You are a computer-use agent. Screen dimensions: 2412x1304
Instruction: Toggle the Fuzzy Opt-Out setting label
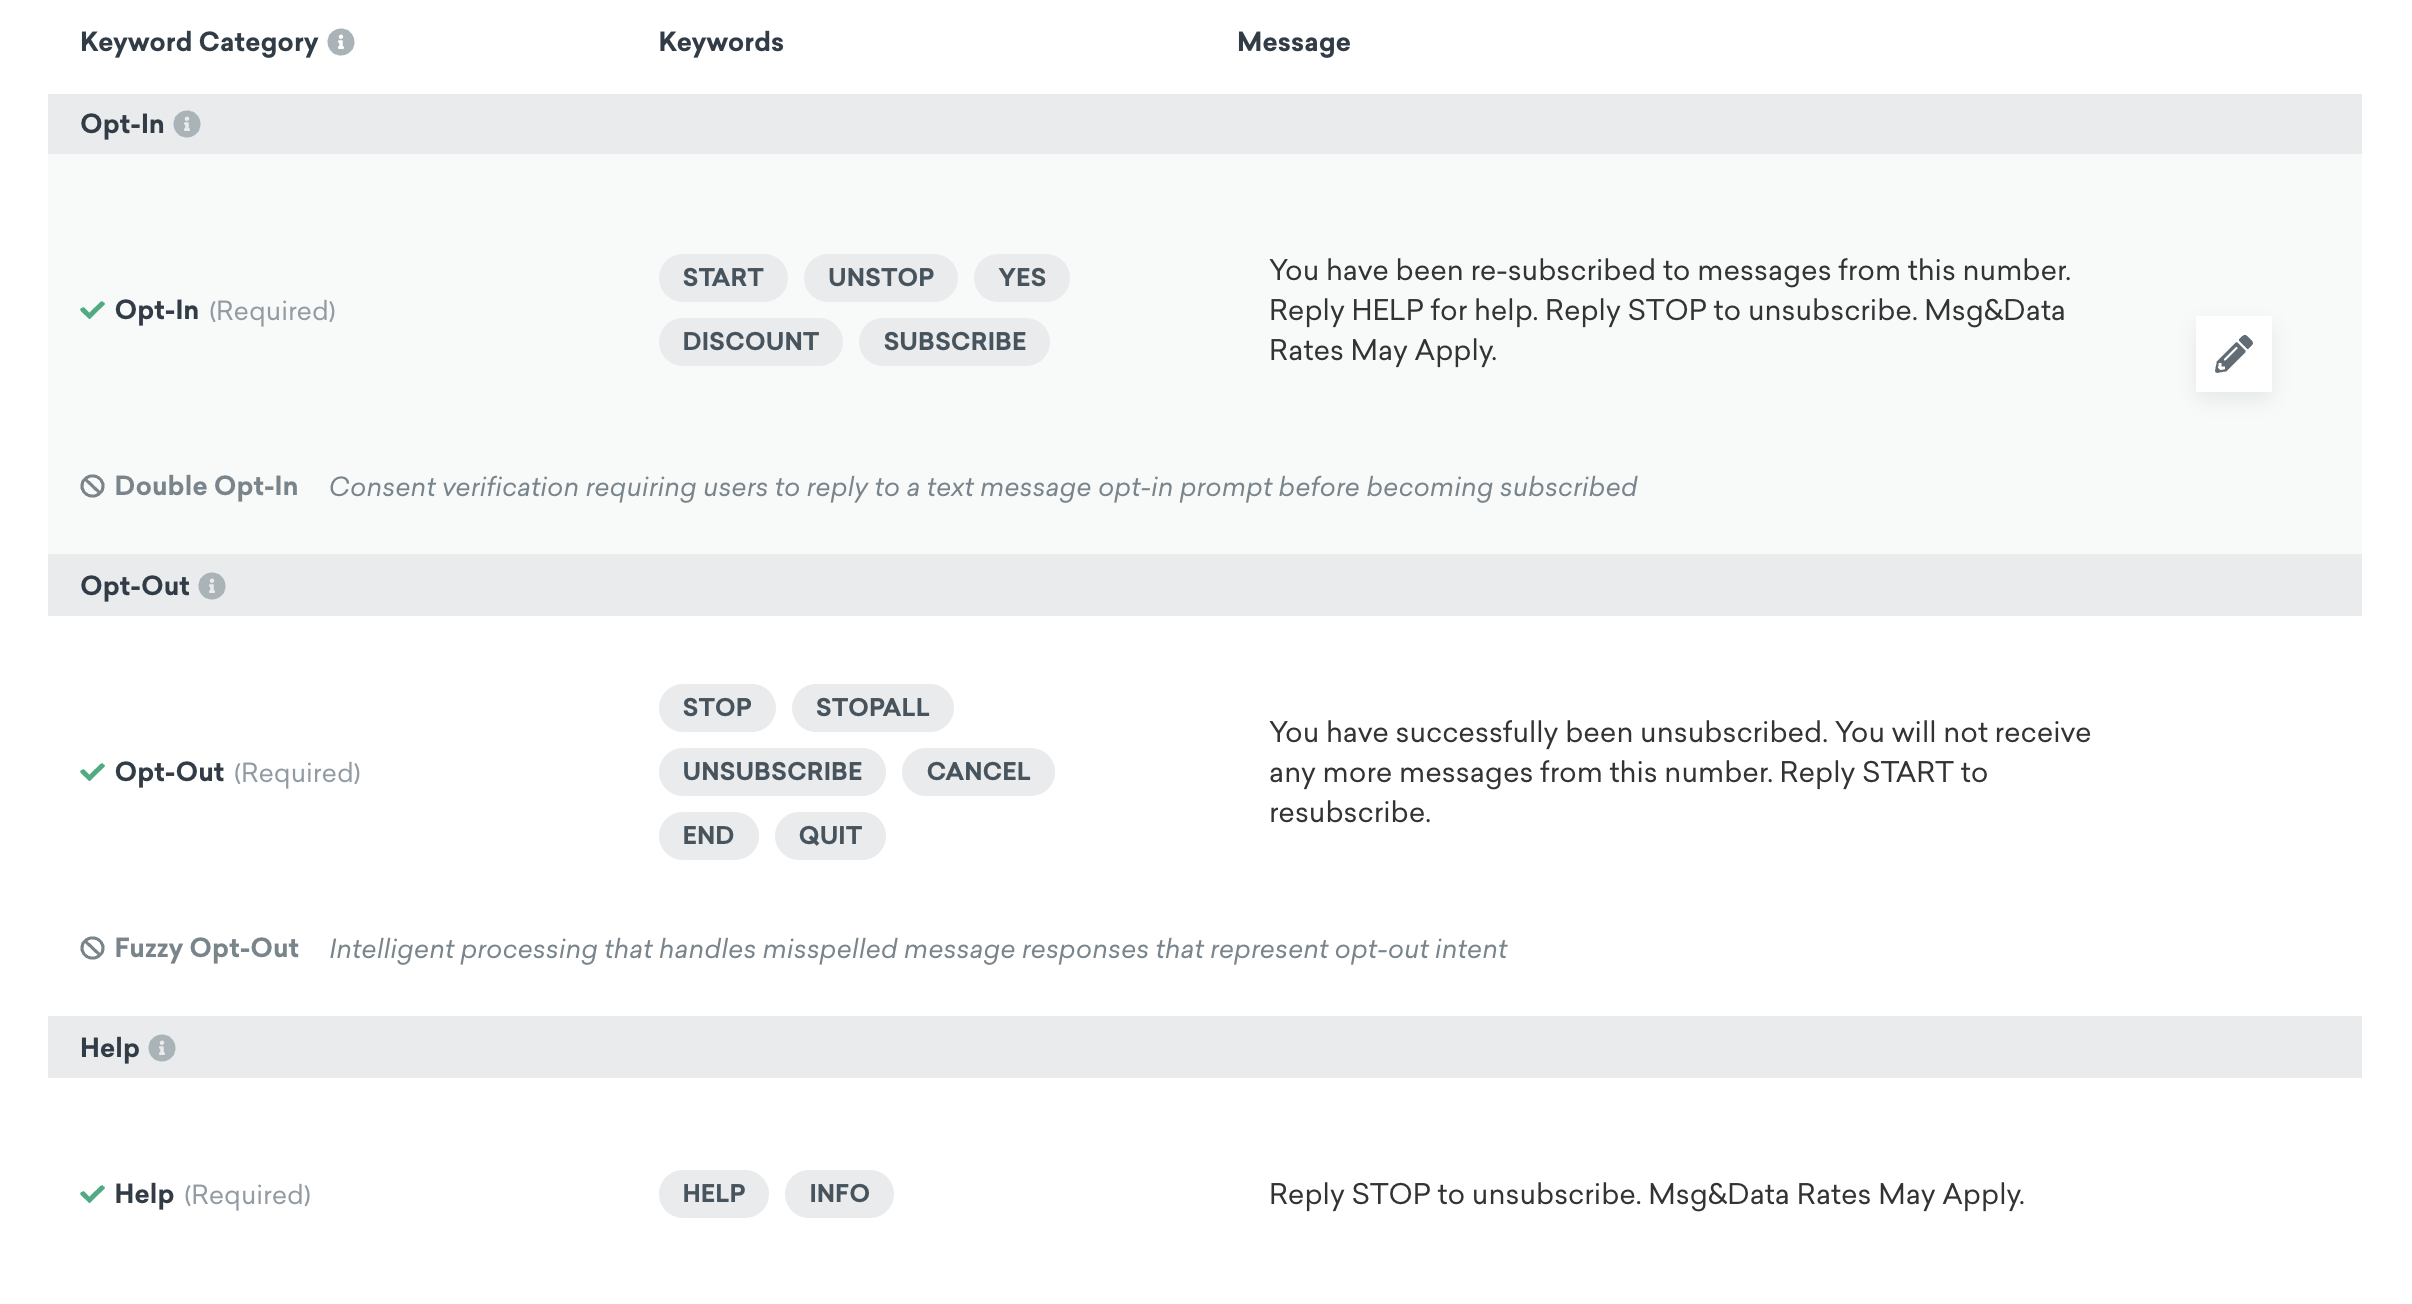[206, 948]
